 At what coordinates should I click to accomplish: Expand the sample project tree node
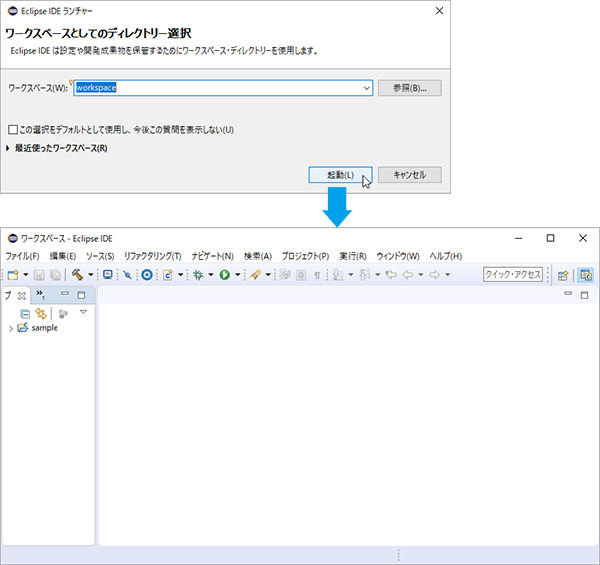point(11,328)
